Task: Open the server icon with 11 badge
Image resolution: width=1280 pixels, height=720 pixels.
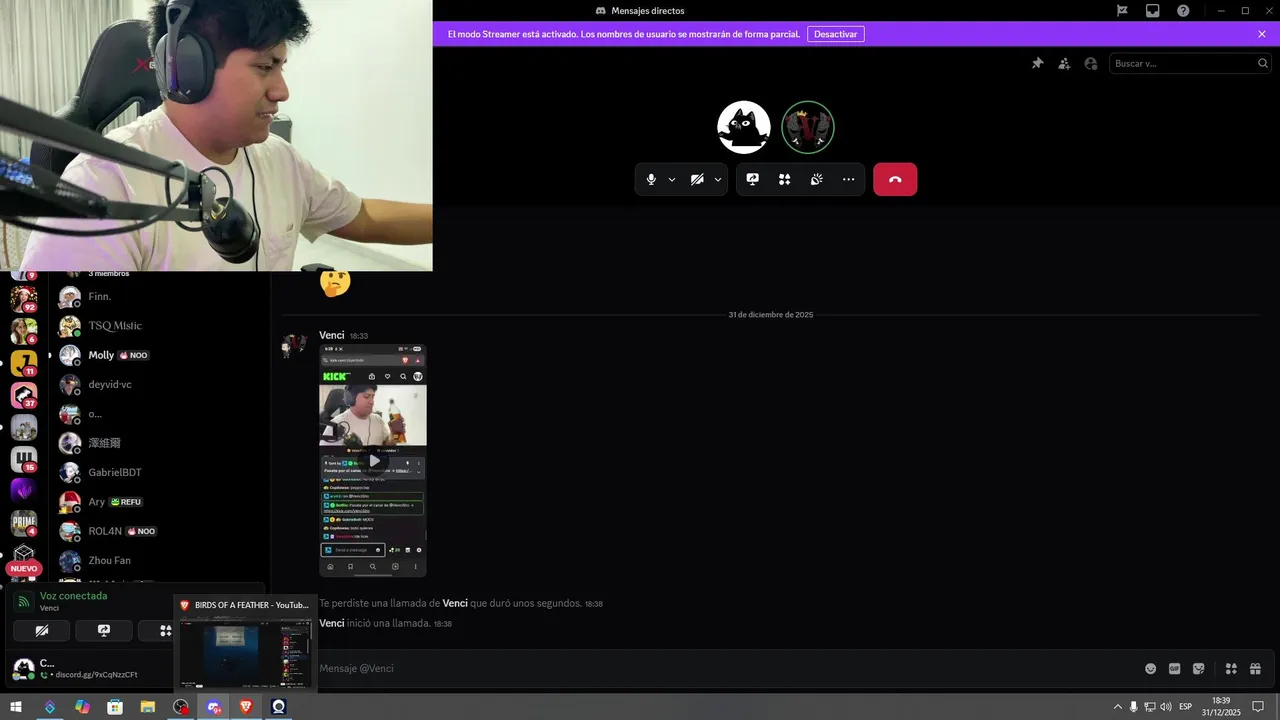Action: tap(24, 363)
